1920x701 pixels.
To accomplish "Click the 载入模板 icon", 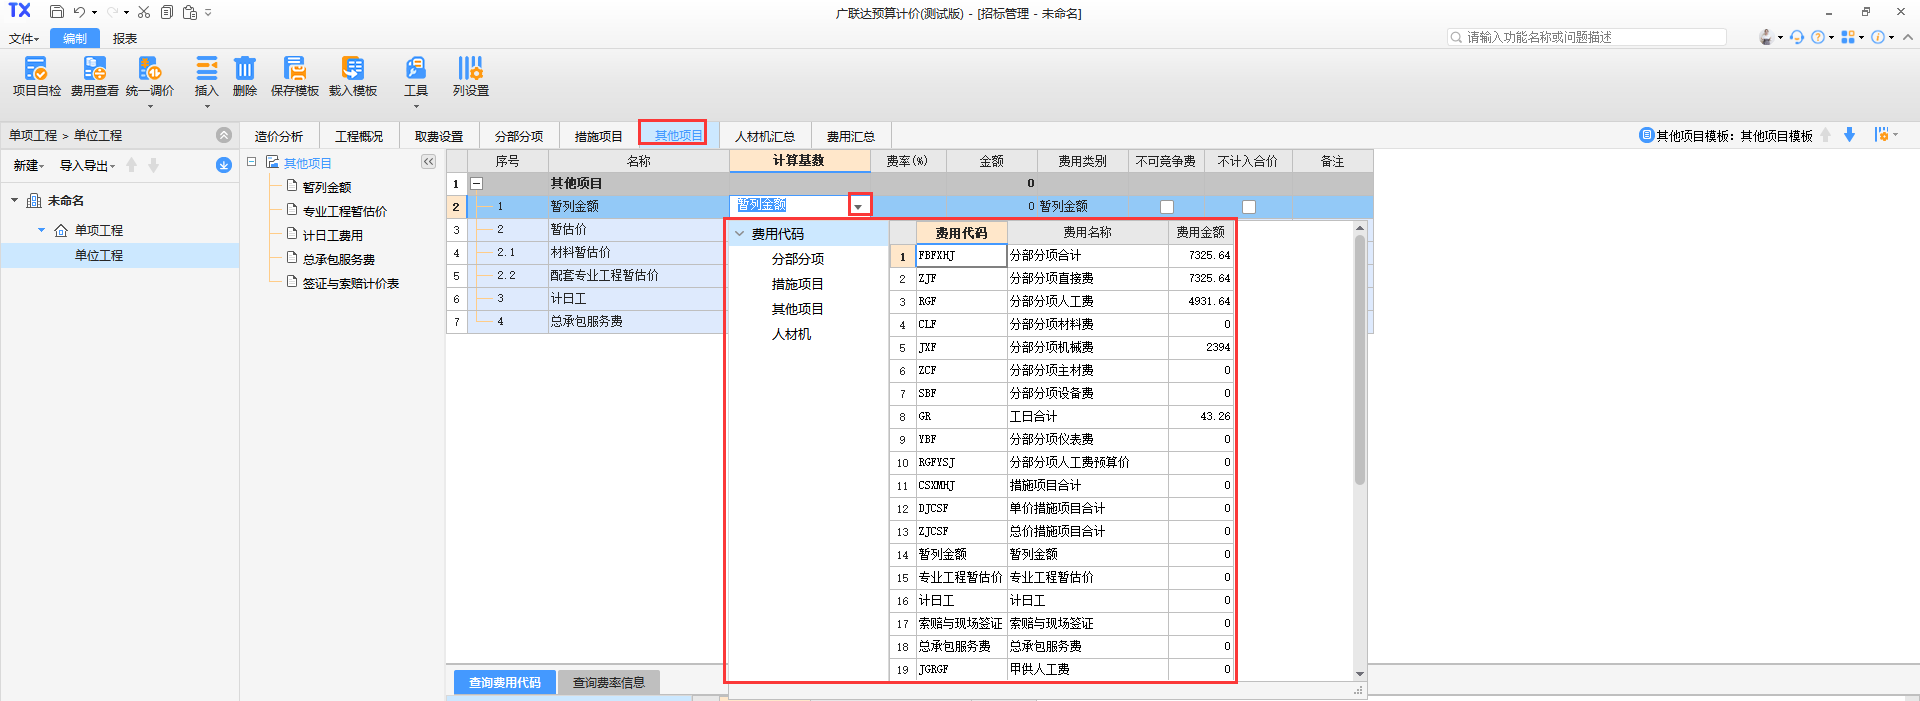I will coord(352,69).
